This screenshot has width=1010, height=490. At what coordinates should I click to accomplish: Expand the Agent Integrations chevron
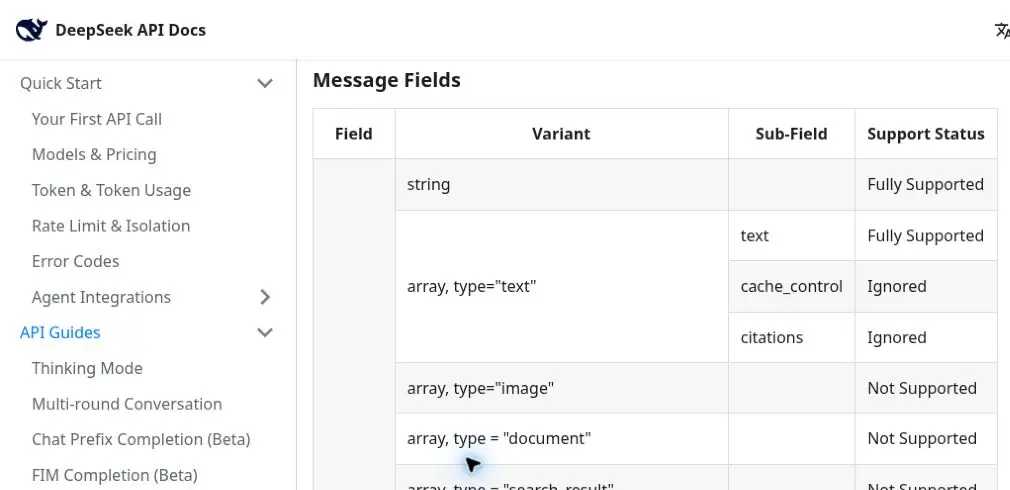click(265, 297)
